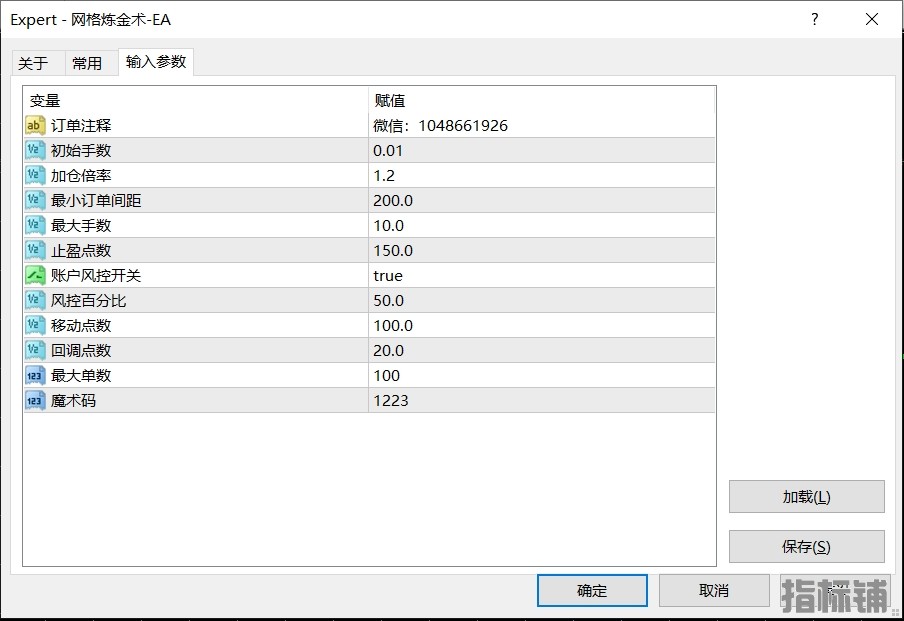Screen dimensions: 904x621
Task: Click the 账户风控开关 variable name
Action: pyautogui.click(x=96, y=276)
